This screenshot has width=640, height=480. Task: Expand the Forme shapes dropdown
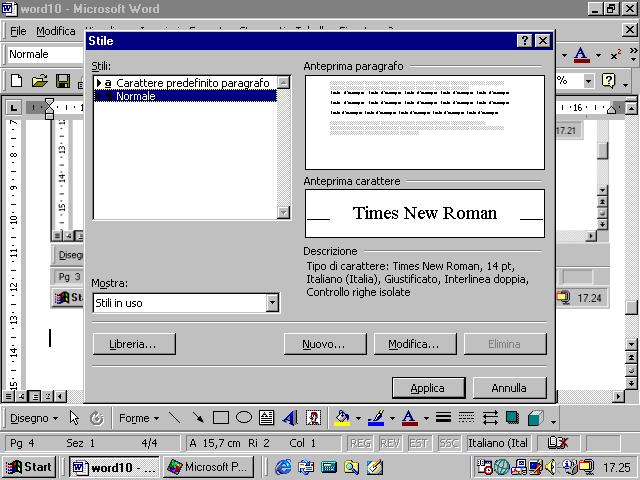(x=139, y=418)
